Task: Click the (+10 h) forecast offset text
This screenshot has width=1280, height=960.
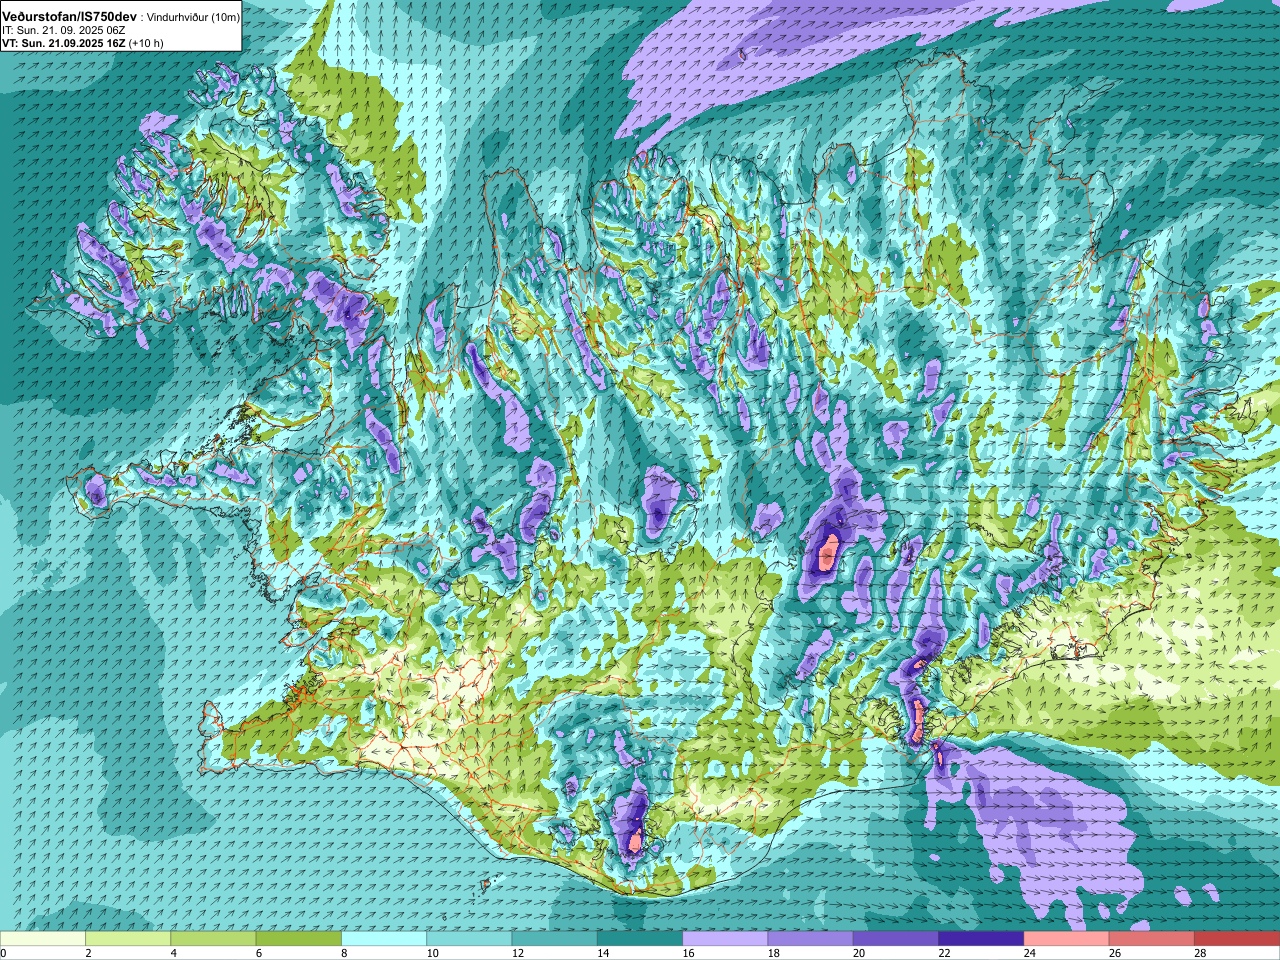Action: [x=146, y=43]
